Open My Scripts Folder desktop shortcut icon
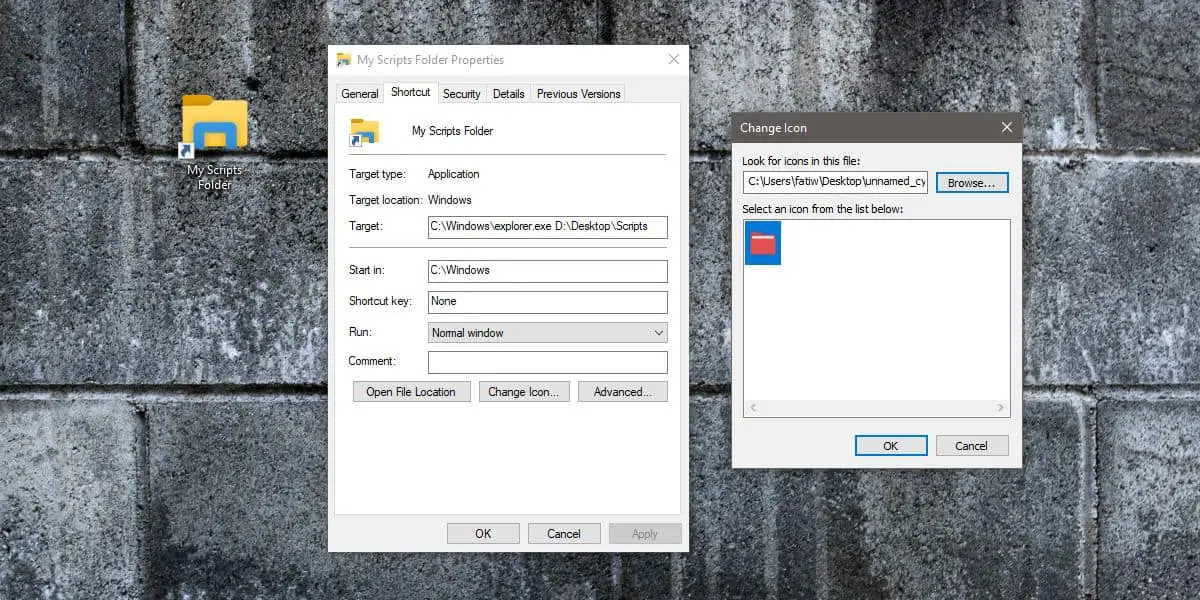The width and height of the screenshot is (1200, 600). (x=213, y=127)
